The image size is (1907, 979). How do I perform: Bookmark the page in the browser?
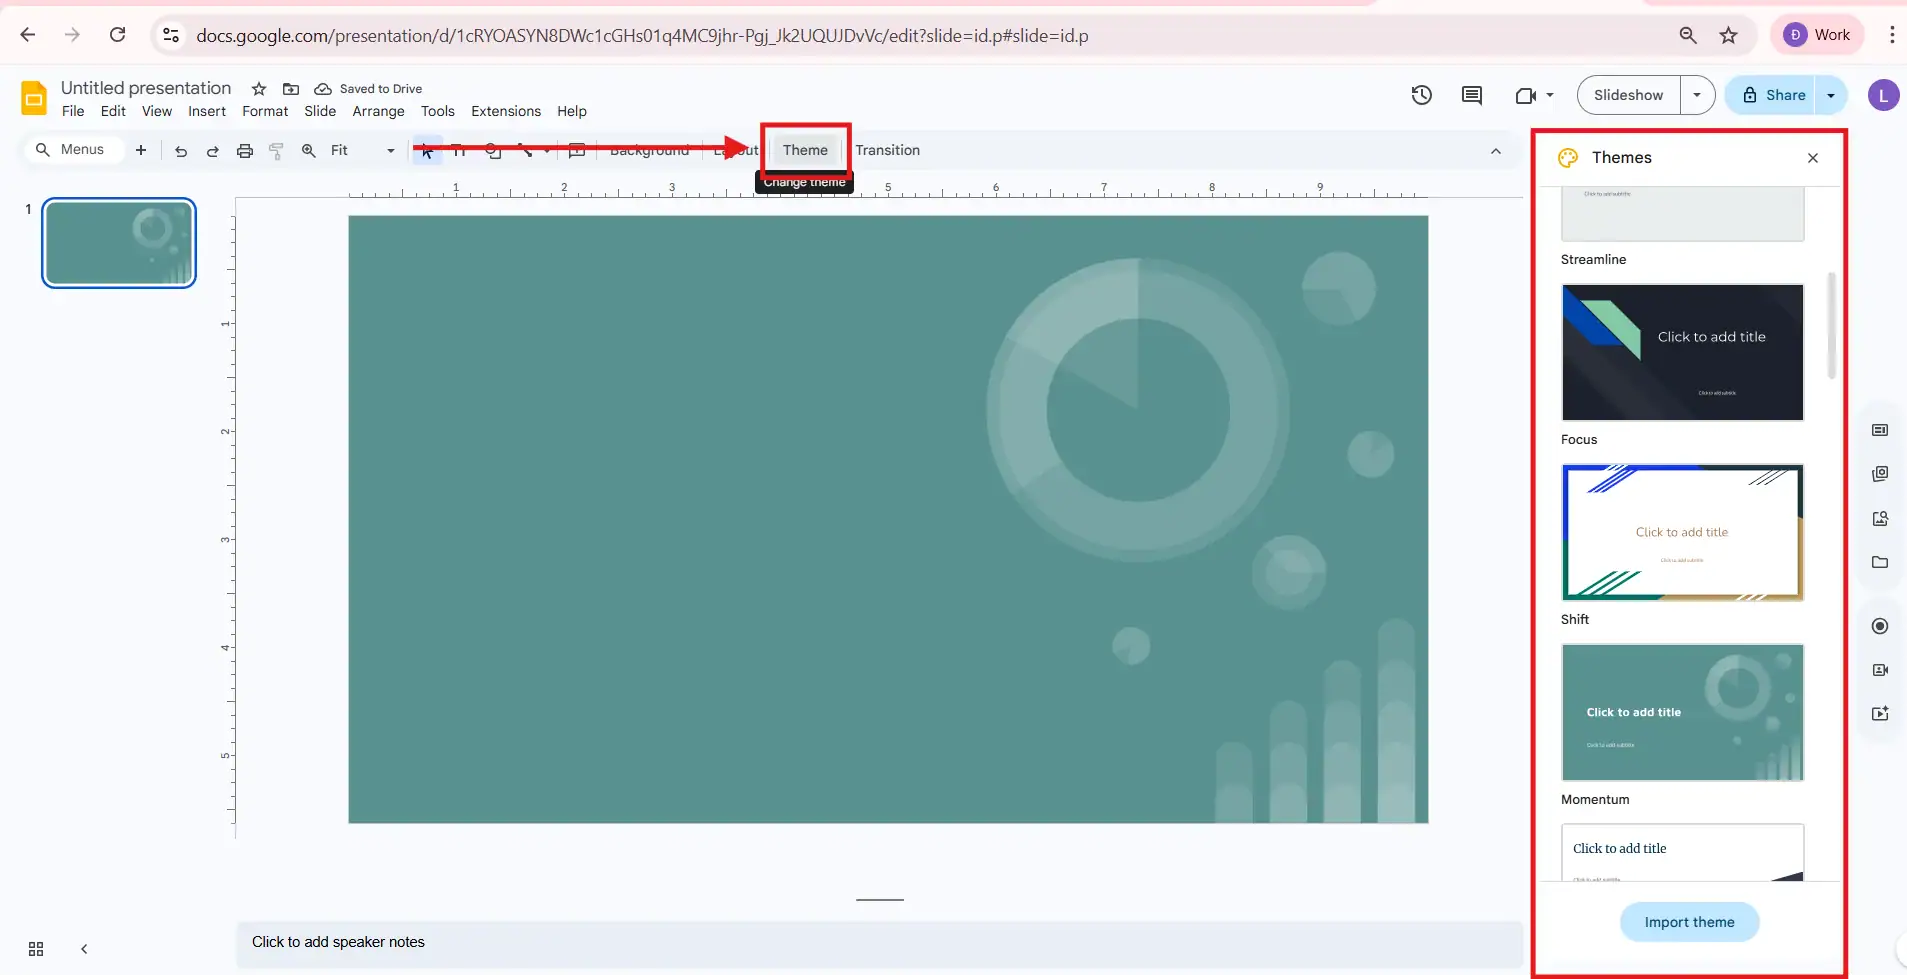click(x=1729, y=34)
